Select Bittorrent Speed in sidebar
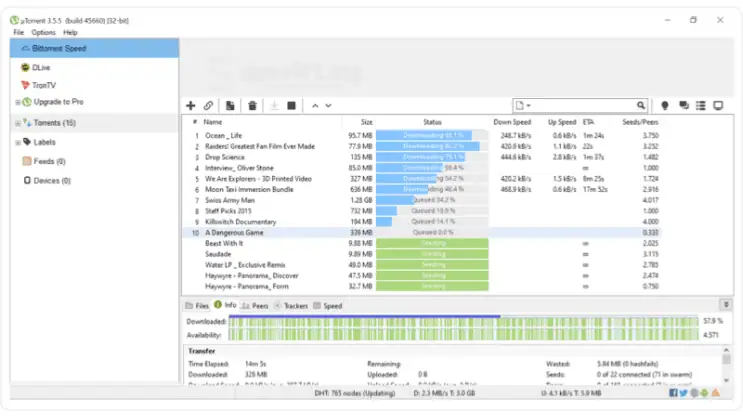 pyautogui.click(x=94, y=48)
